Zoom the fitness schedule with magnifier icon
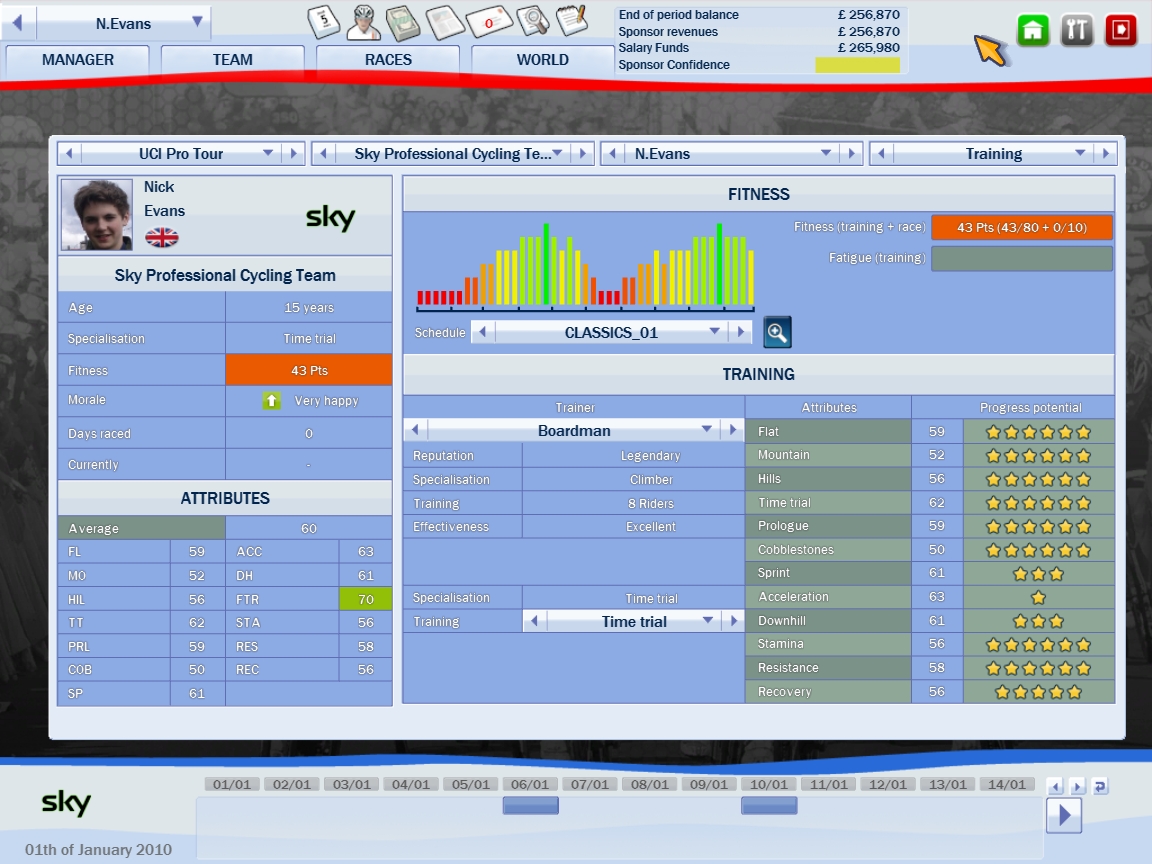 tap(777, 333)
